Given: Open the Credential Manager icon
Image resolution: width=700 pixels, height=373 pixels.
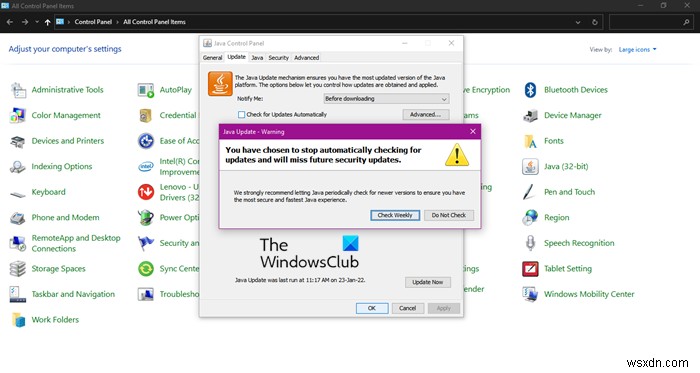Looking at the screenshot, I should [146, 116].
